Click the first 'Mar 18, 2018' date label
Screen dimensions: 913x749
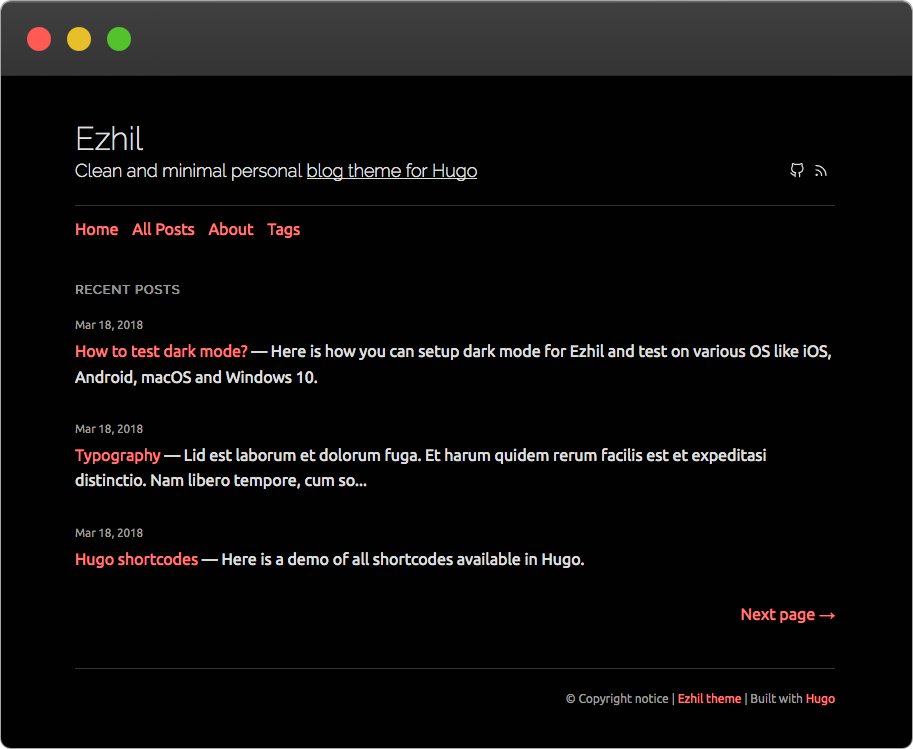click(x=108, y=324)
